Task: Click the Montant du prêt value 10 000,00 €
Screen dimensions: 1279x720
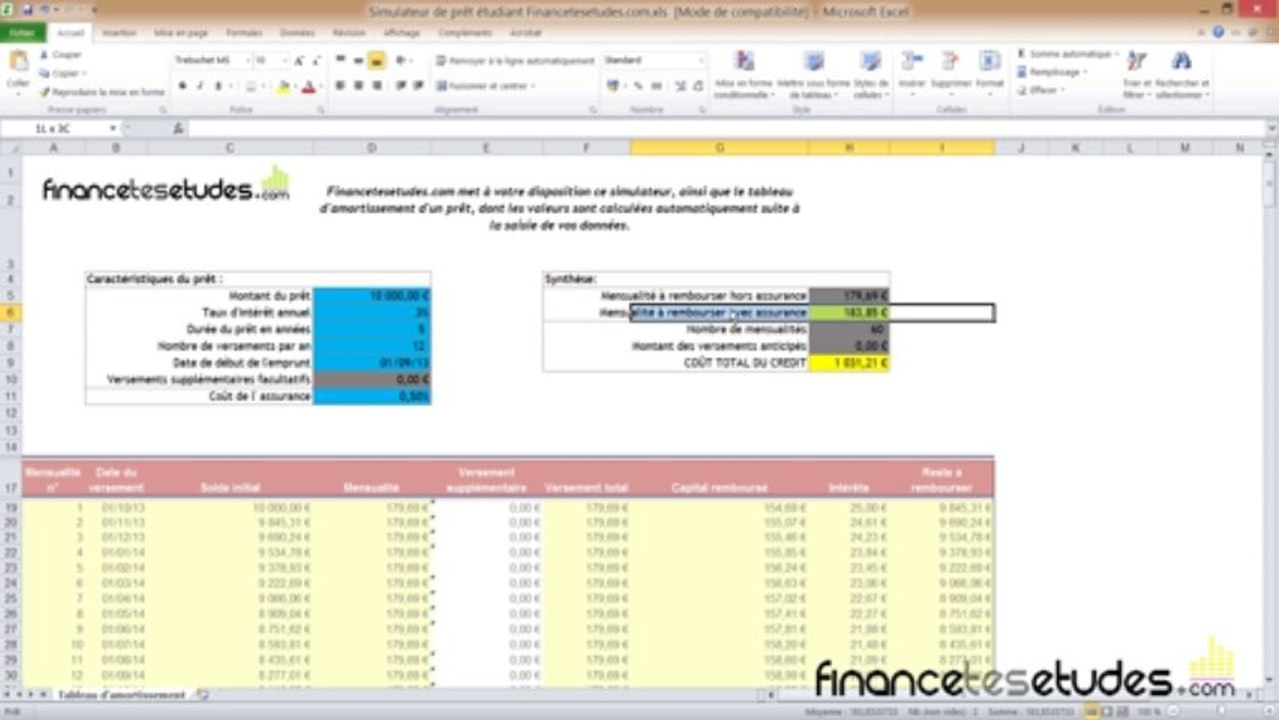Action: click(372, 295)
